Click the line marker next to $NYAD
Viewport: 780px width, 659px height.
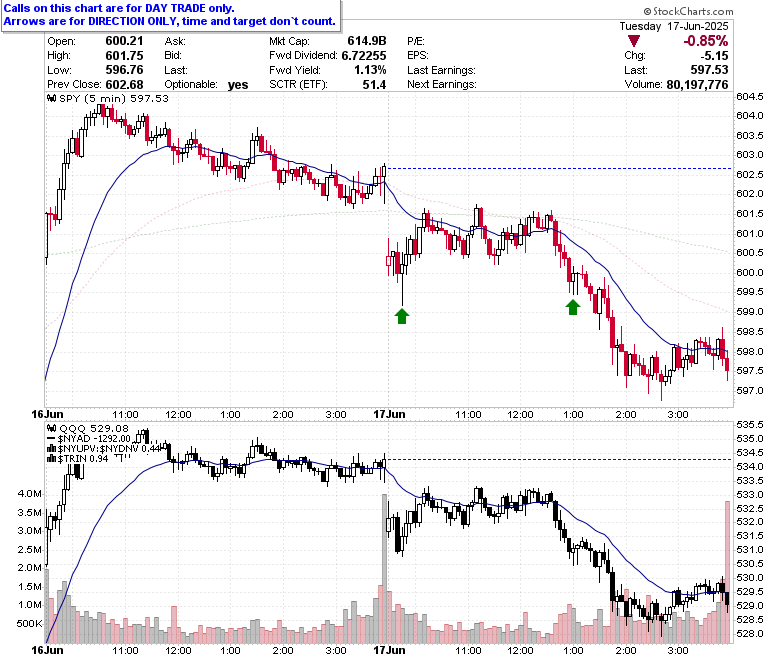tap(51, 439)
